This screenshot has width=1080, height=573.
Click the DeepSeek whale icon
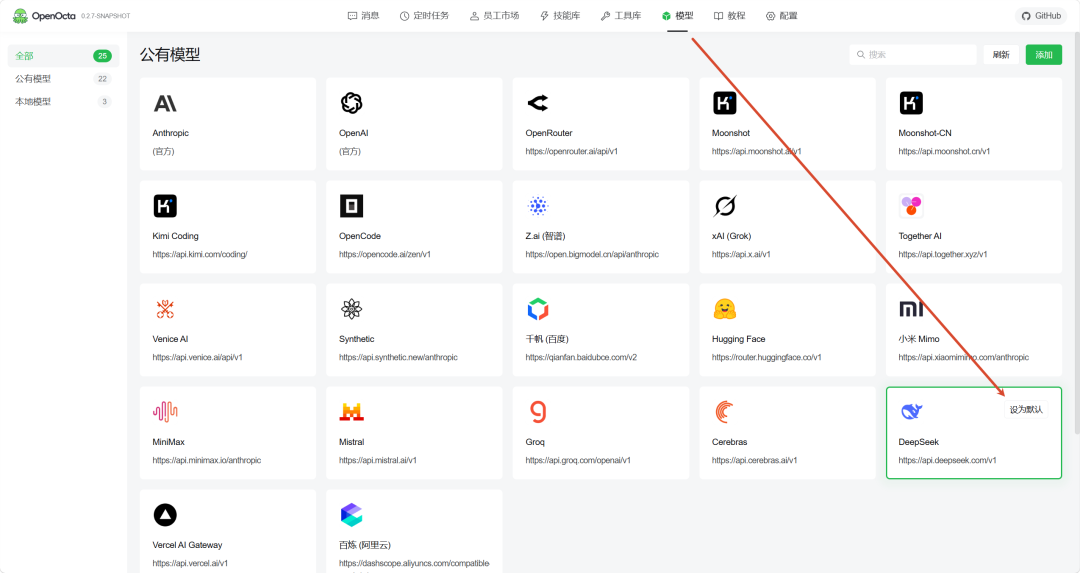[911, 412]
